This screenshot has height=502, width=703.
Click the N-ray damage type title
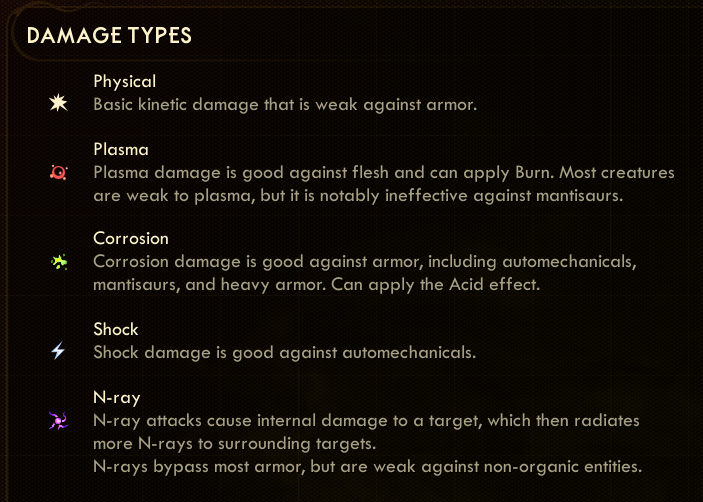tap(117, 398)
